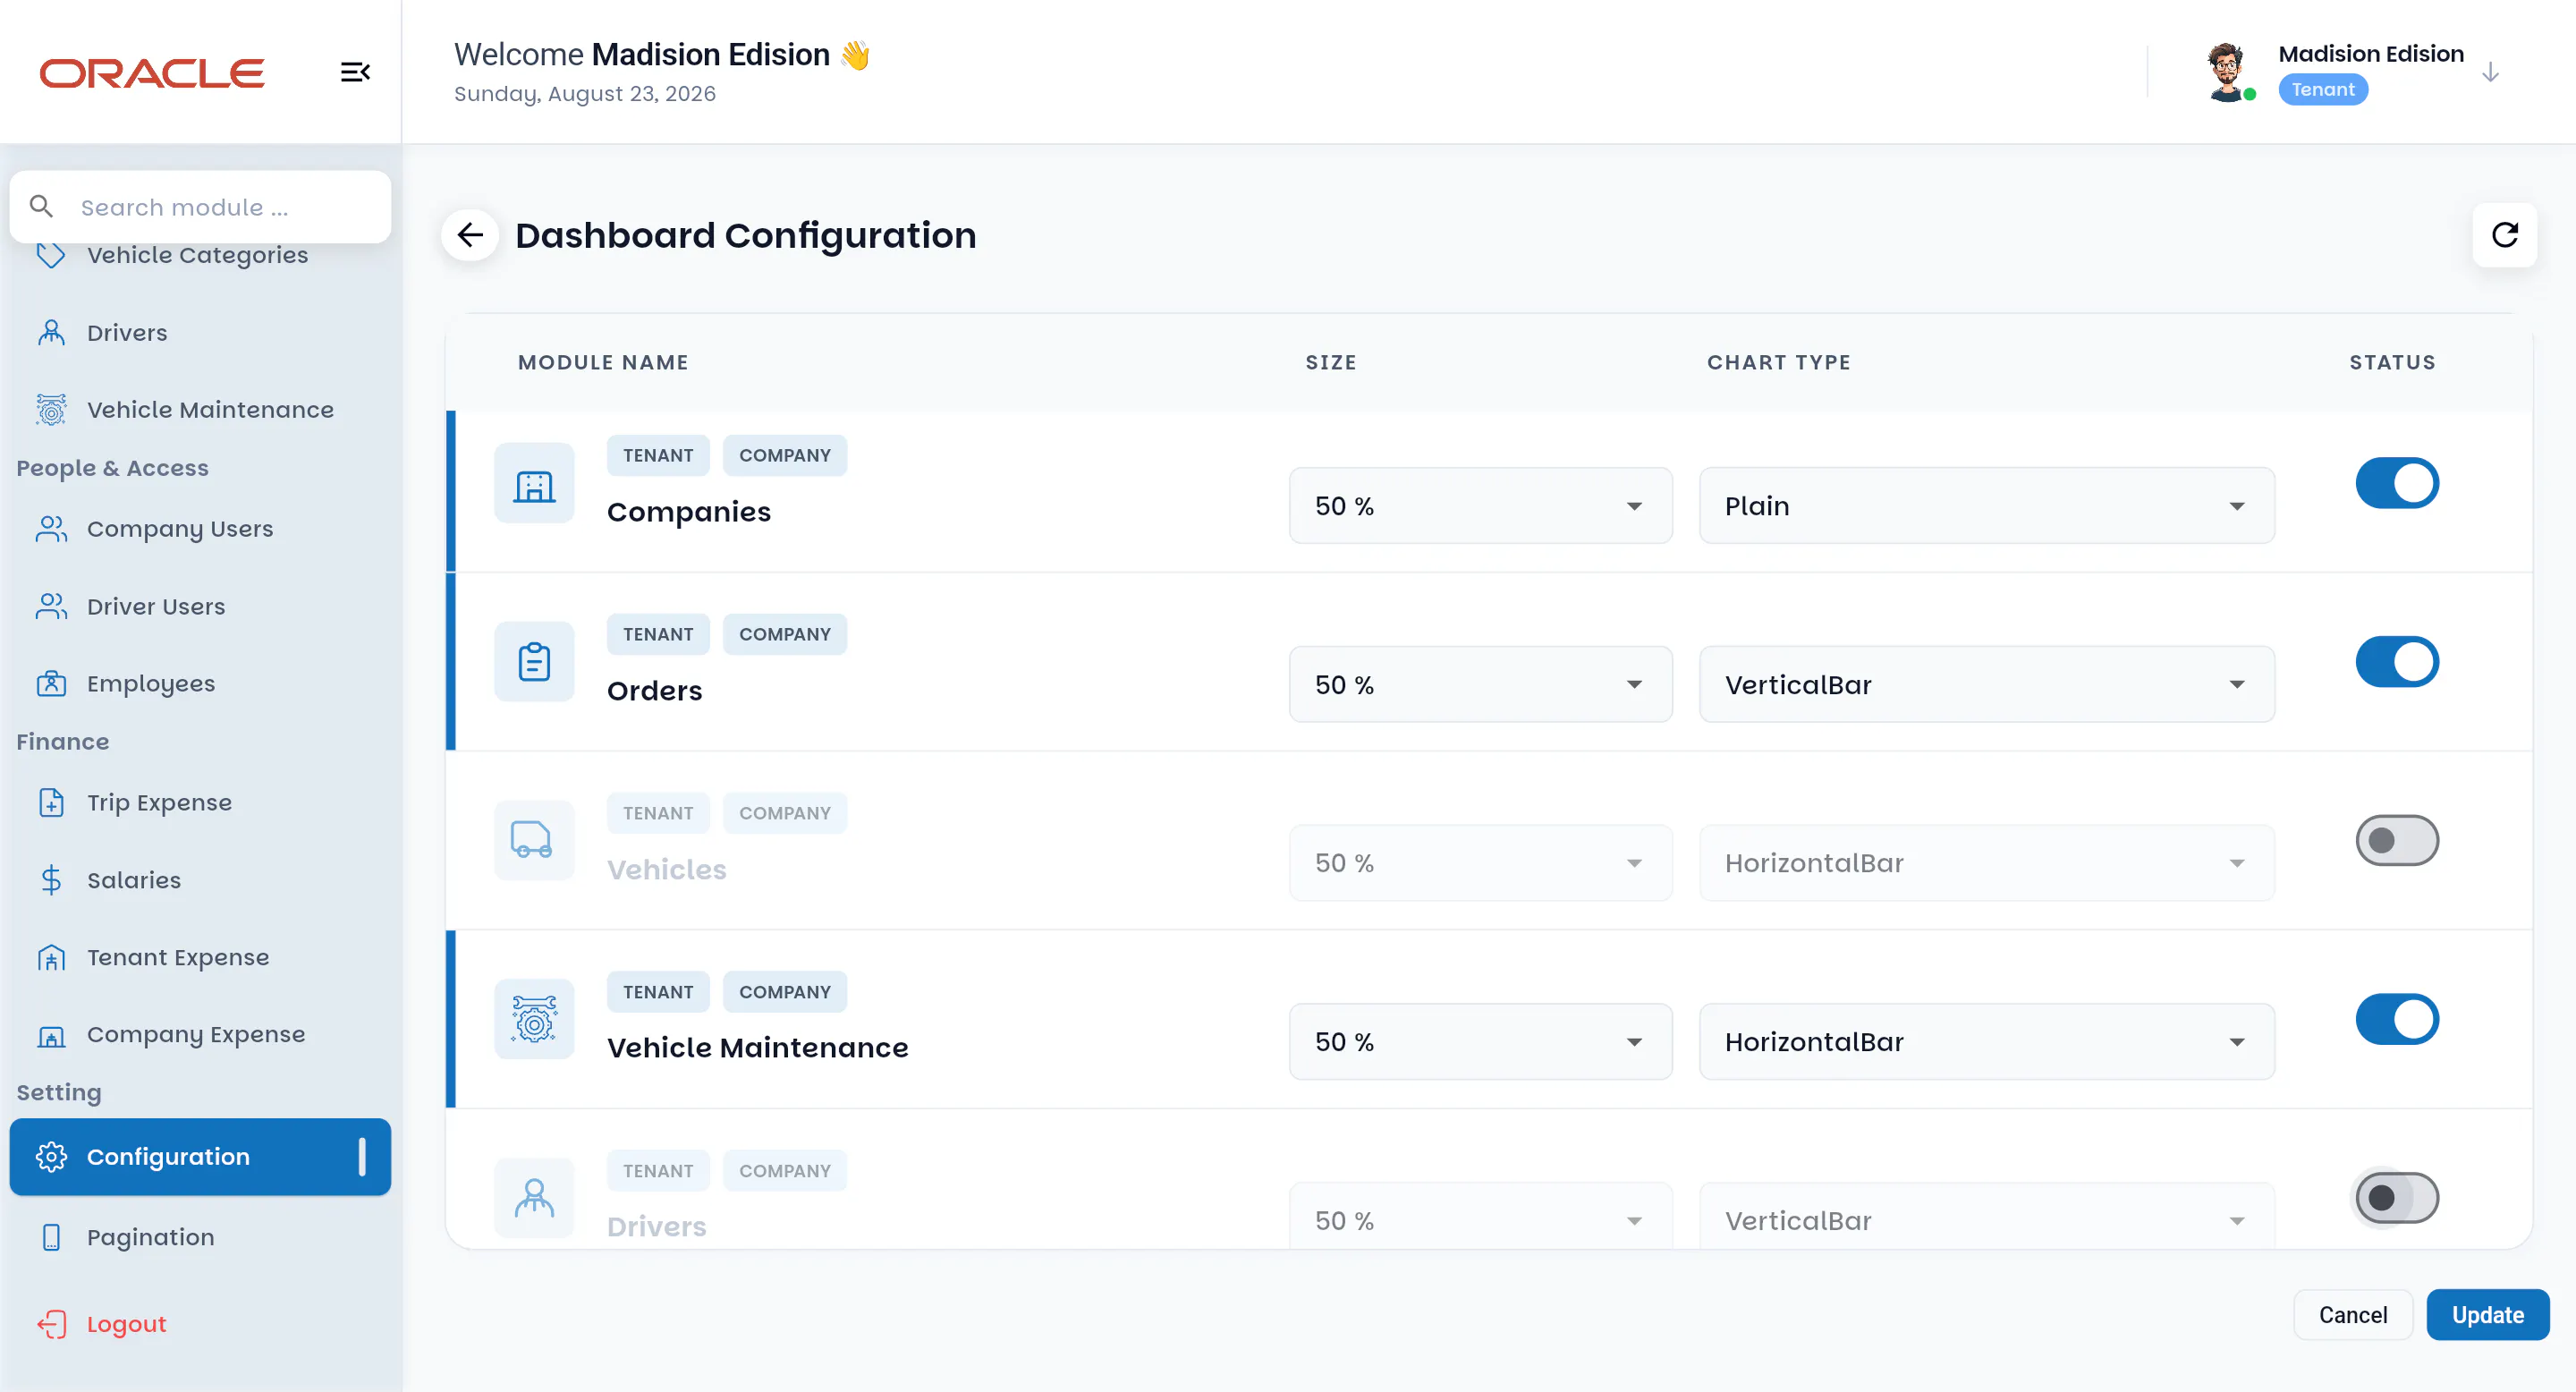
Task: Open Vehicle Maintenance size dropdown
Action: pos(1480,1041)
